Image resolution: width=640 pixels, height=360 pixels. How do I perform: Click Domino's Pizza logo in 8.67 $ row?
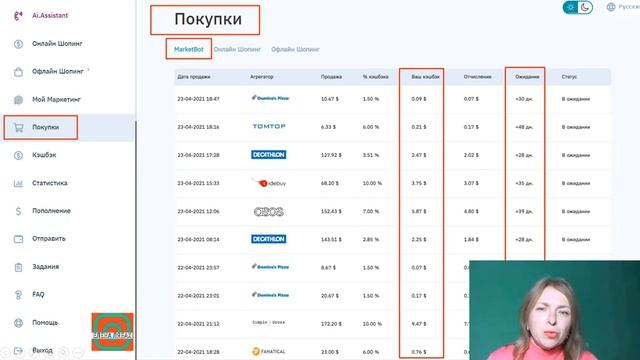[x=270, y=267]
